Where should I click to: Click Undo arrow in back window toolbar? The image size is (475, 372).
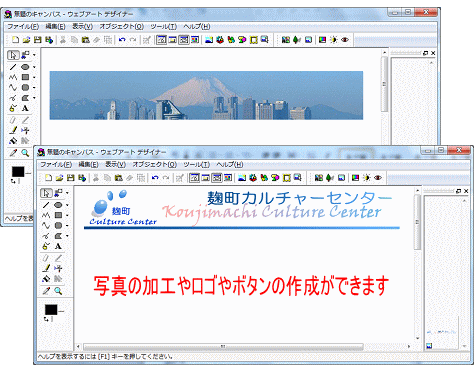click(x=122, y=40)
